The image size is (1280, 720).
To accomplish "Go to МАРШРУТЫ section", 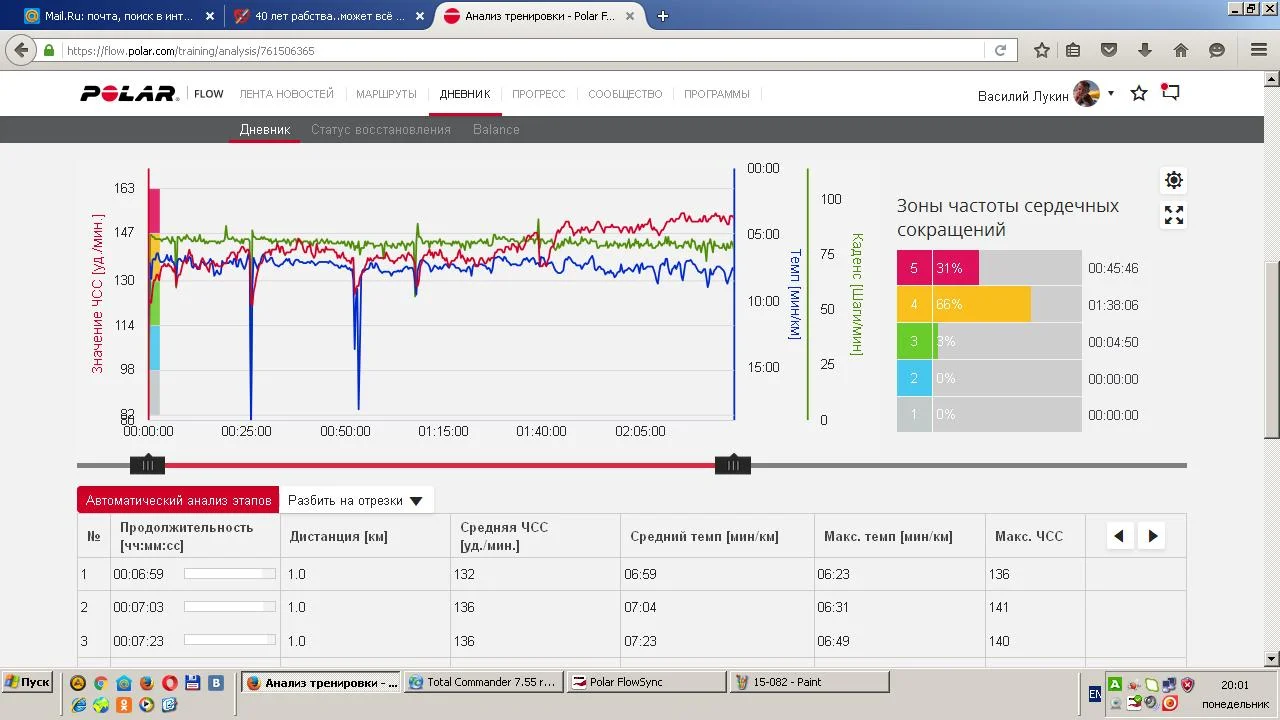I will pos(386,94).
